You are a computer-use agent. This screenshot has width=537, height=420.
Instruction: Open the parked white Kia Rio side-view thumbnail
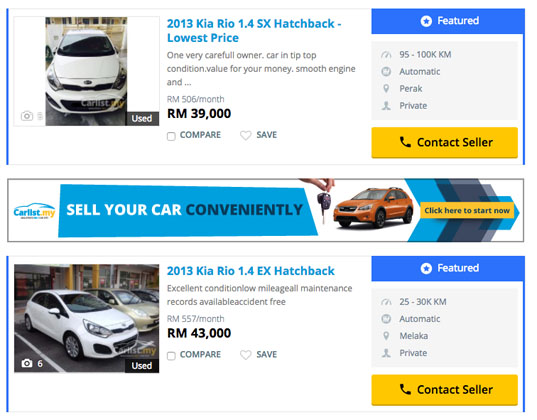coord(86,318)
